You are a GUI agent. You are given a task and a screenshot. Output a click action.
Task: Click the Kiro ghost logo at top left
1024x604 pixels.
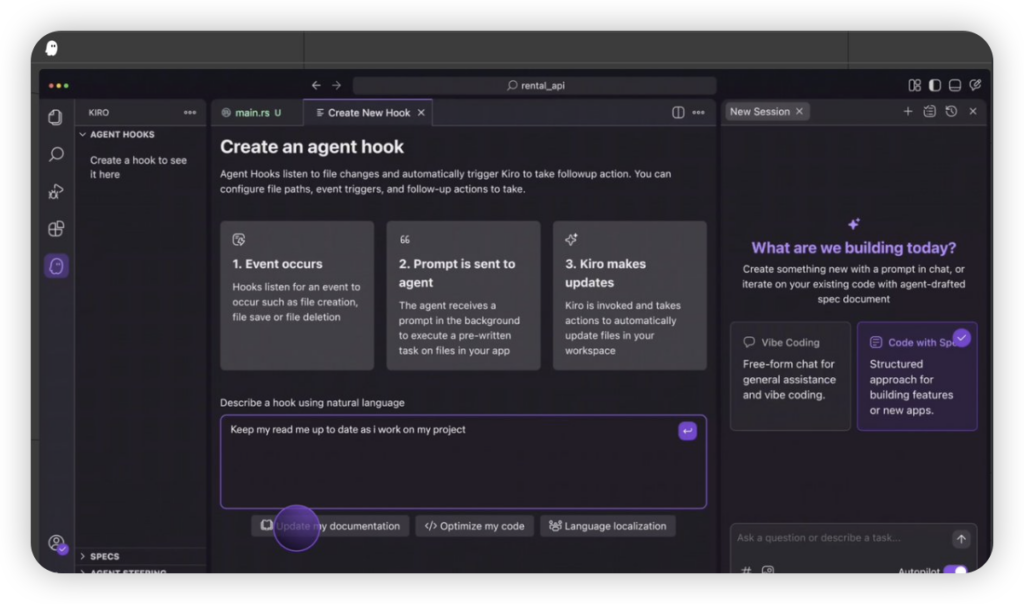pyautogui.click(x=52, y=48)
